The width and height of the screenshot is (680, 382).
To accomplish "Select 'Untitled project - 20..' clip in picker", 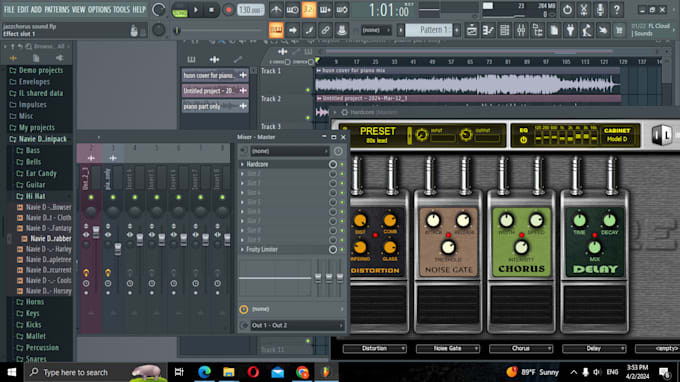I will pyautogui.click(x=215, y=91).
